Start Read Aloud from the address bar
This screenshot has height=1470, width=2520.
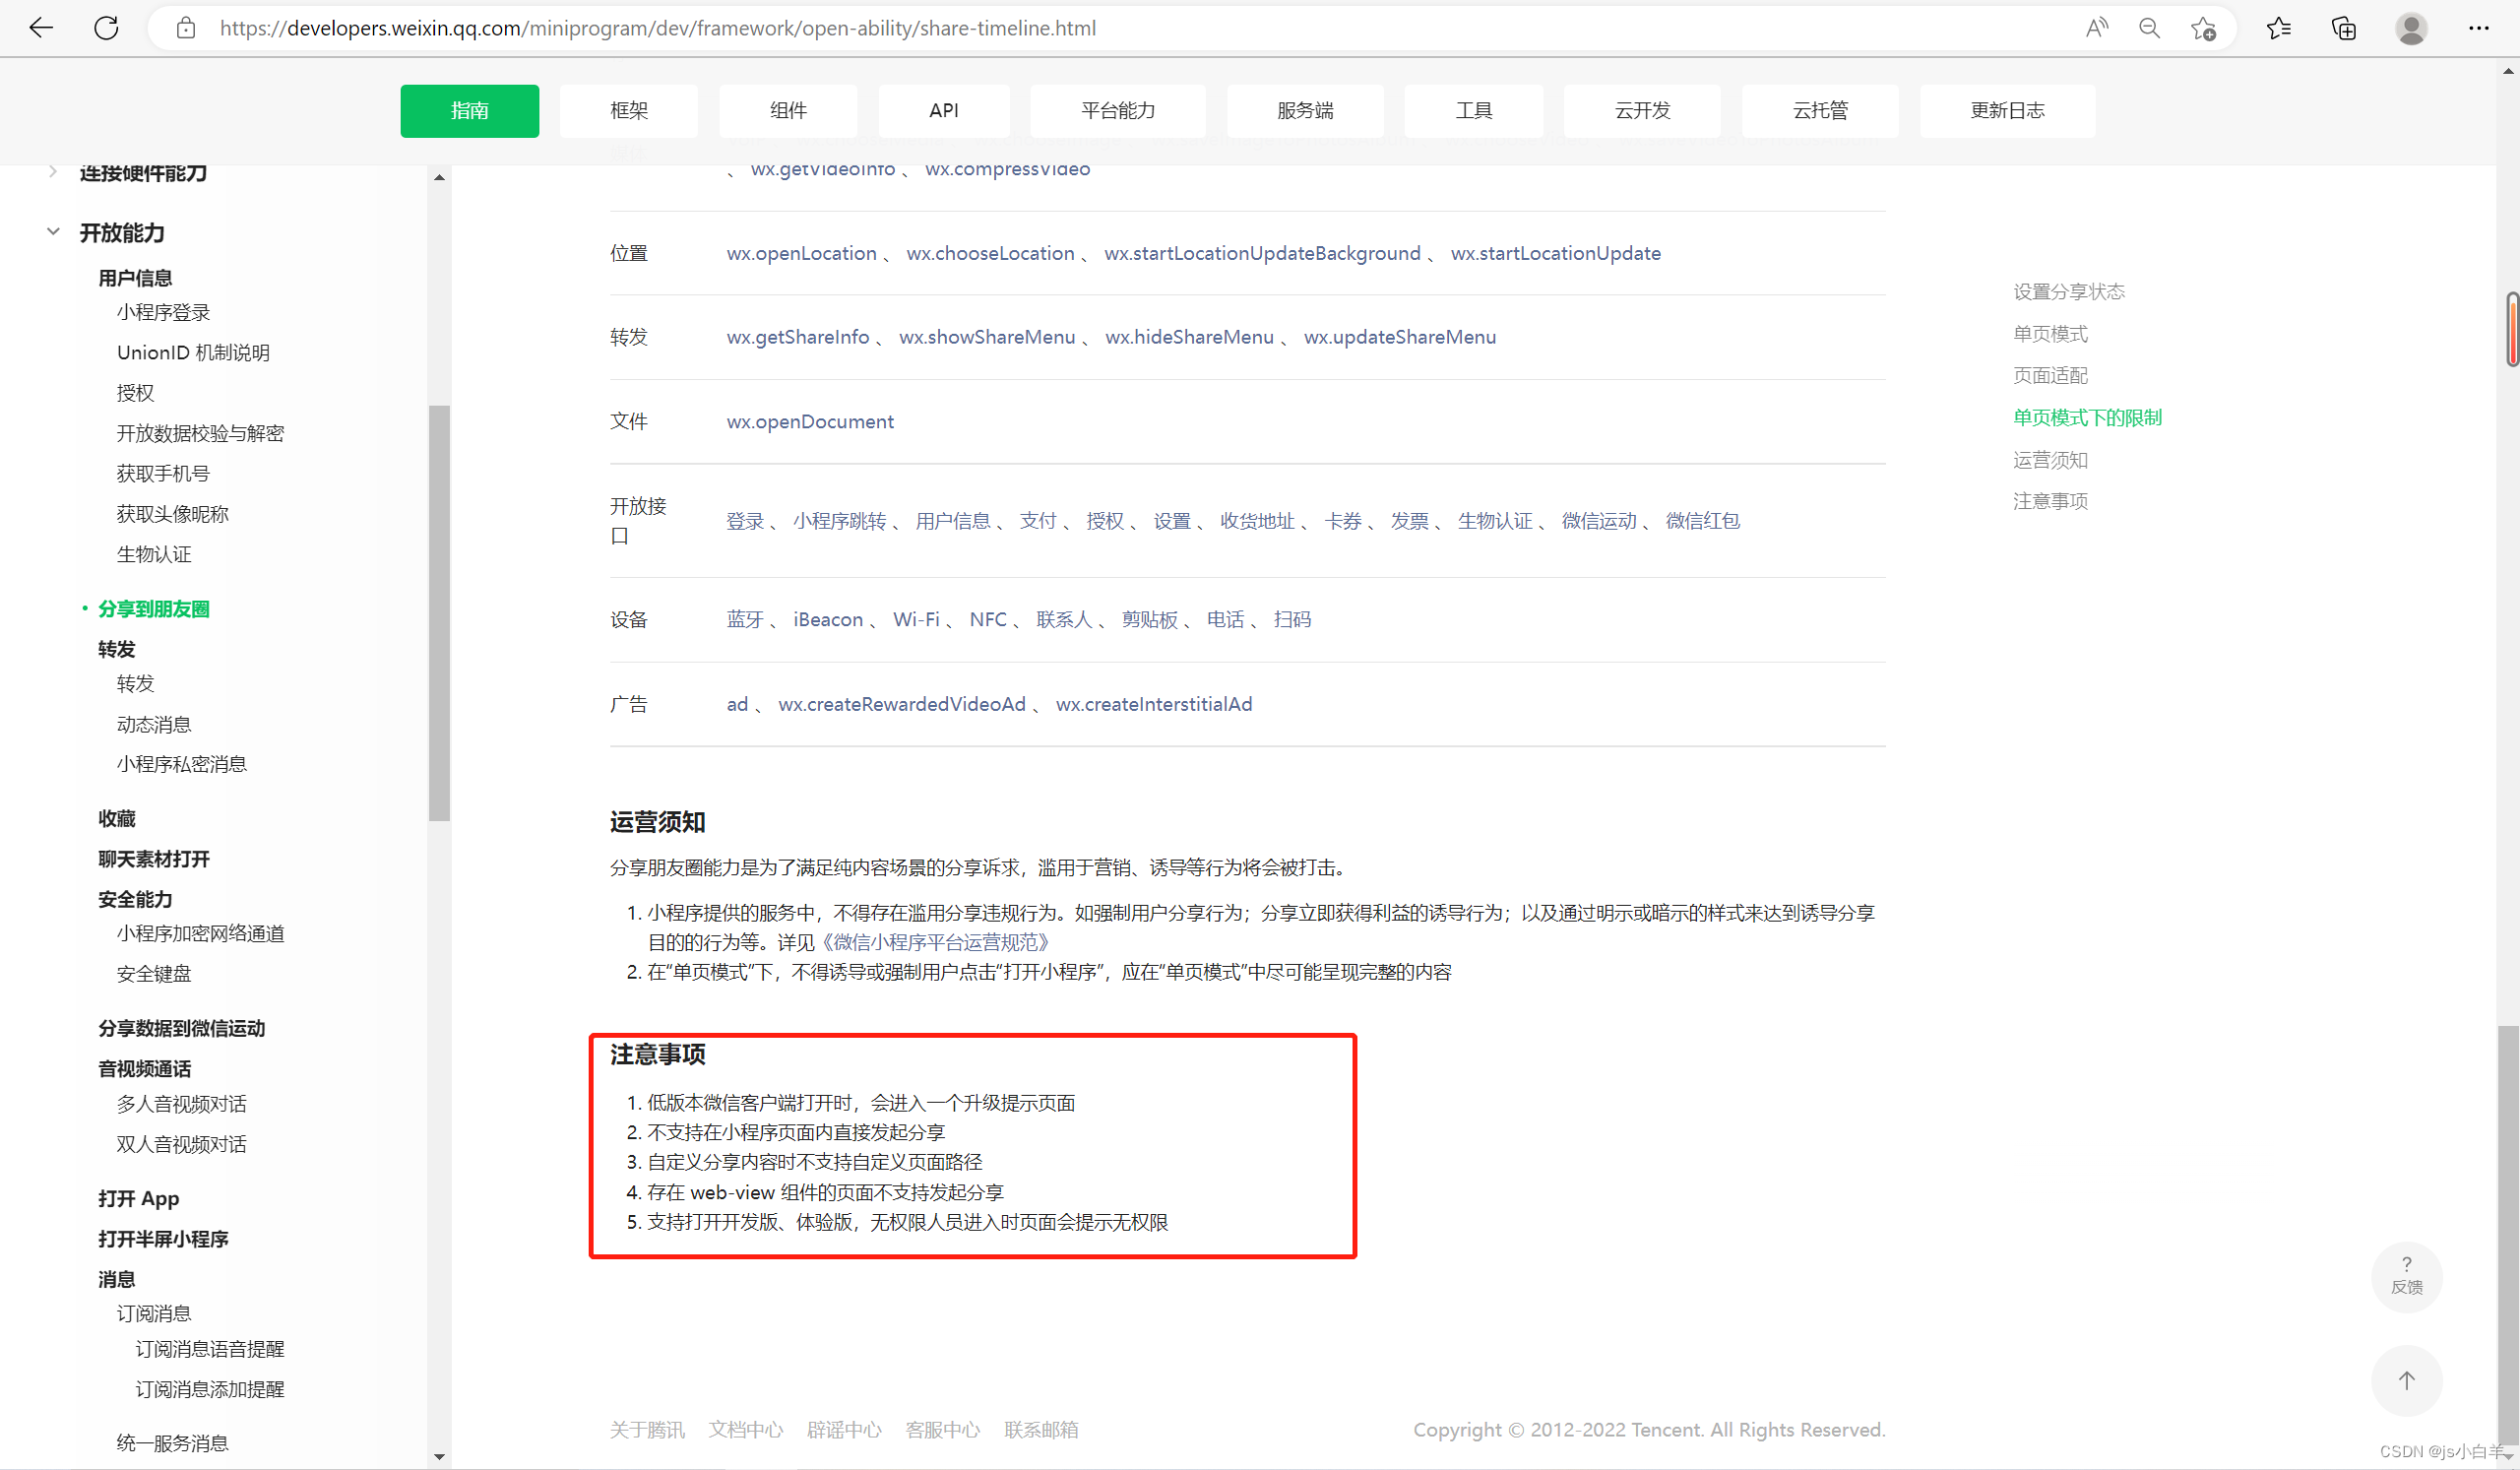pyautogui.click(x=2097, y=28)
